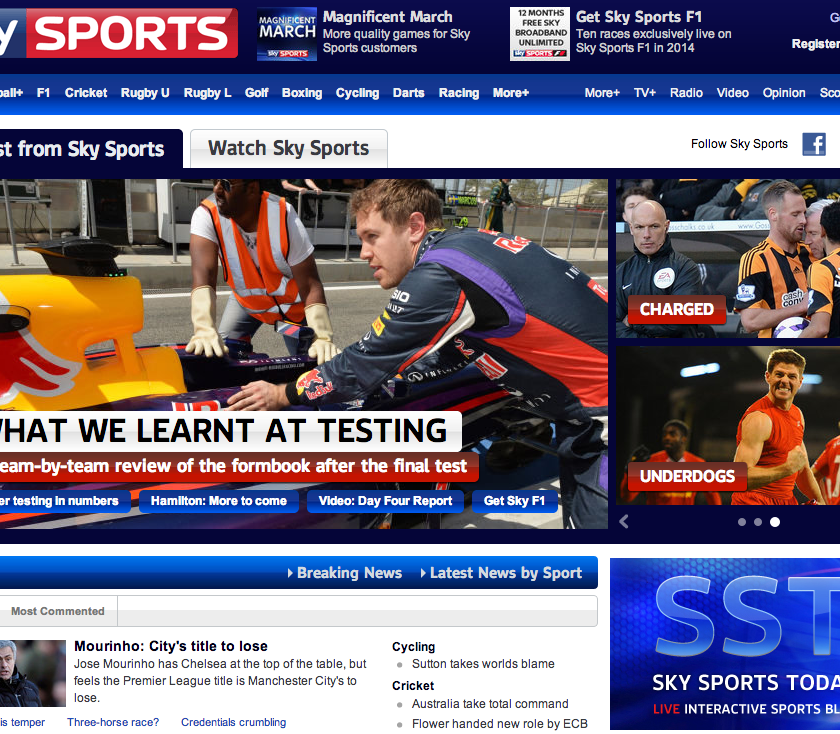Open the Cricket section

[86, 93]
